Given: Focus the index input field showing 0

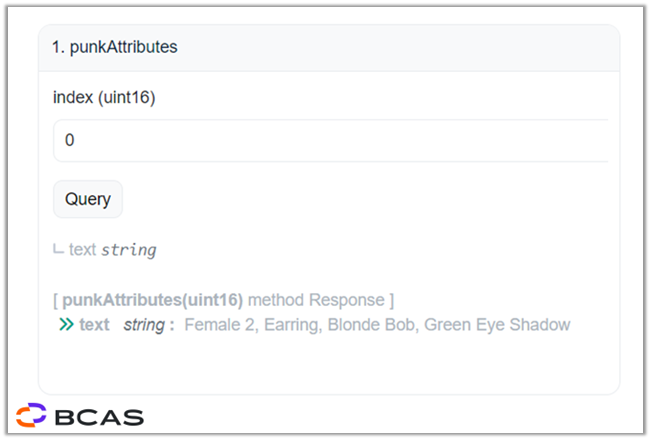Looking at the screenshot, I should point(331,140).
